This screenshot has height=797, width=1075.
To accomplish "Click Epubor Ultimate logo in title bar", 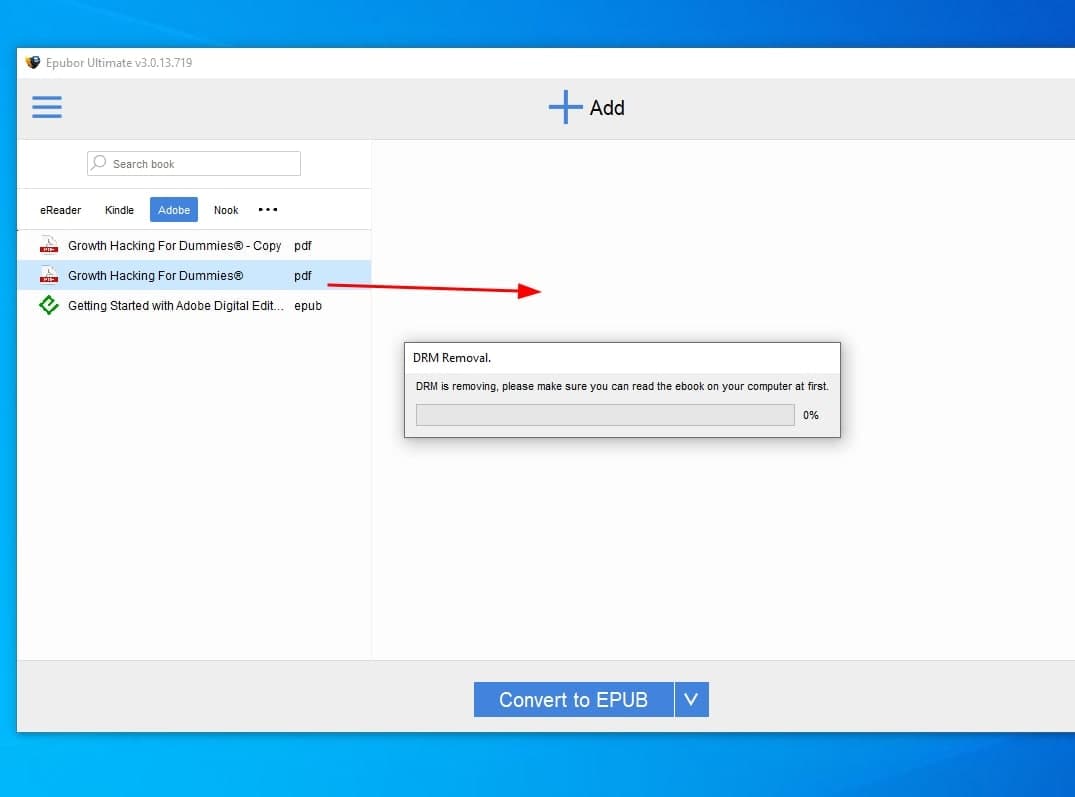I will (x=33, y=63).
